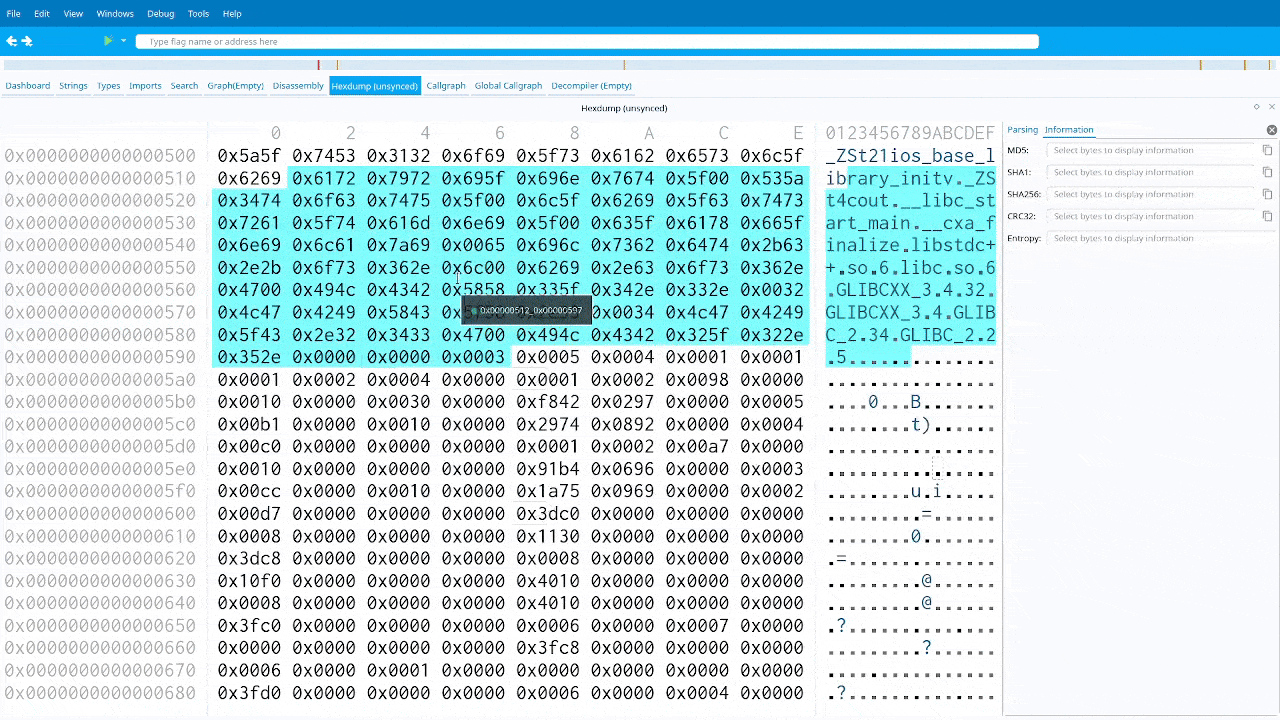
Task: Click the red marker in overview bar
Action: 319,65
